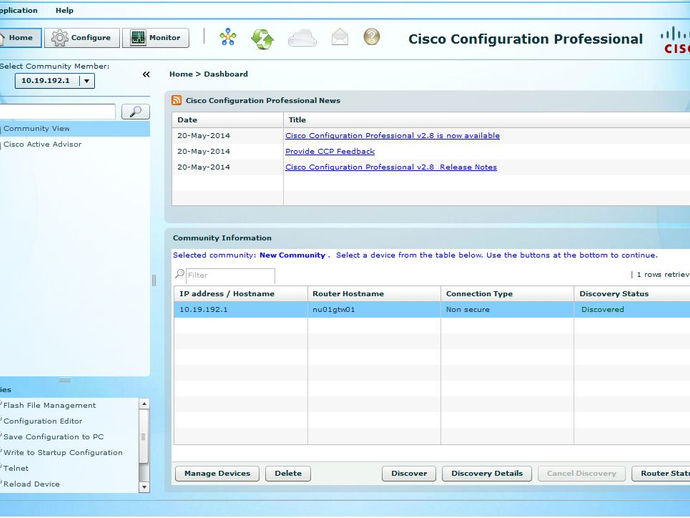Open the Telnet utility
The height and width of the screenshot is (518, 690).
click(16, 468)
